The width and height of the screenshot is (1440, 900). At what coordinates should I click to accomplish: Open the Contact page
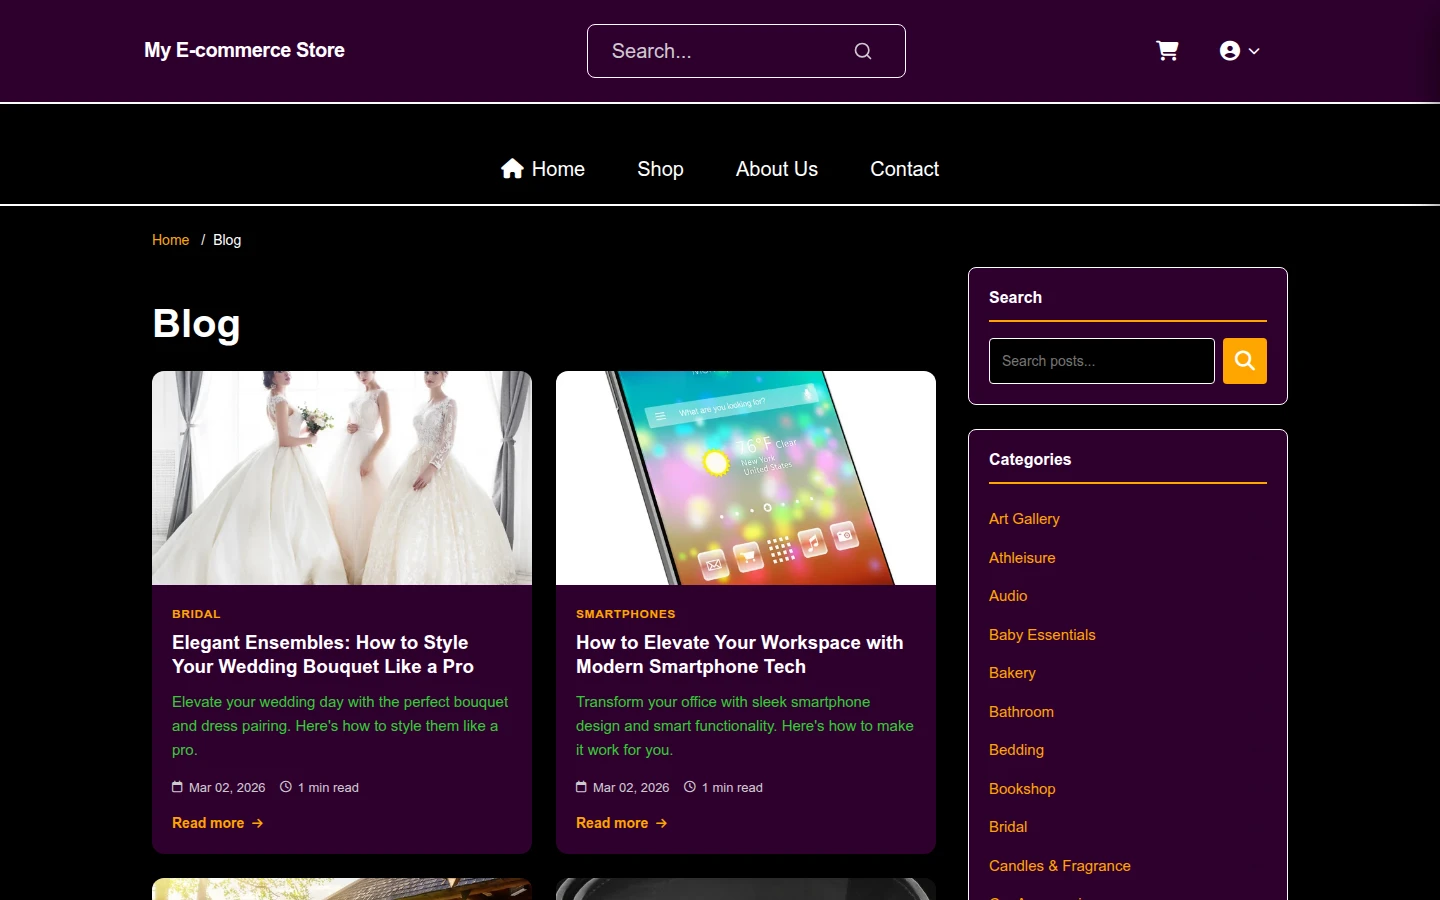904,169
